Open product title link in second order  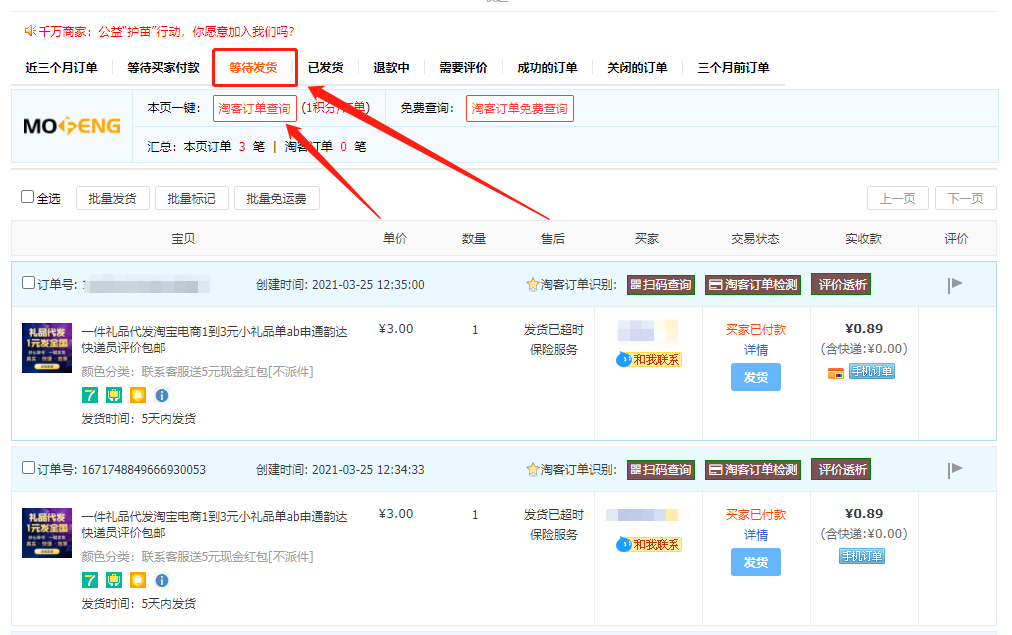tap(214, 525)
